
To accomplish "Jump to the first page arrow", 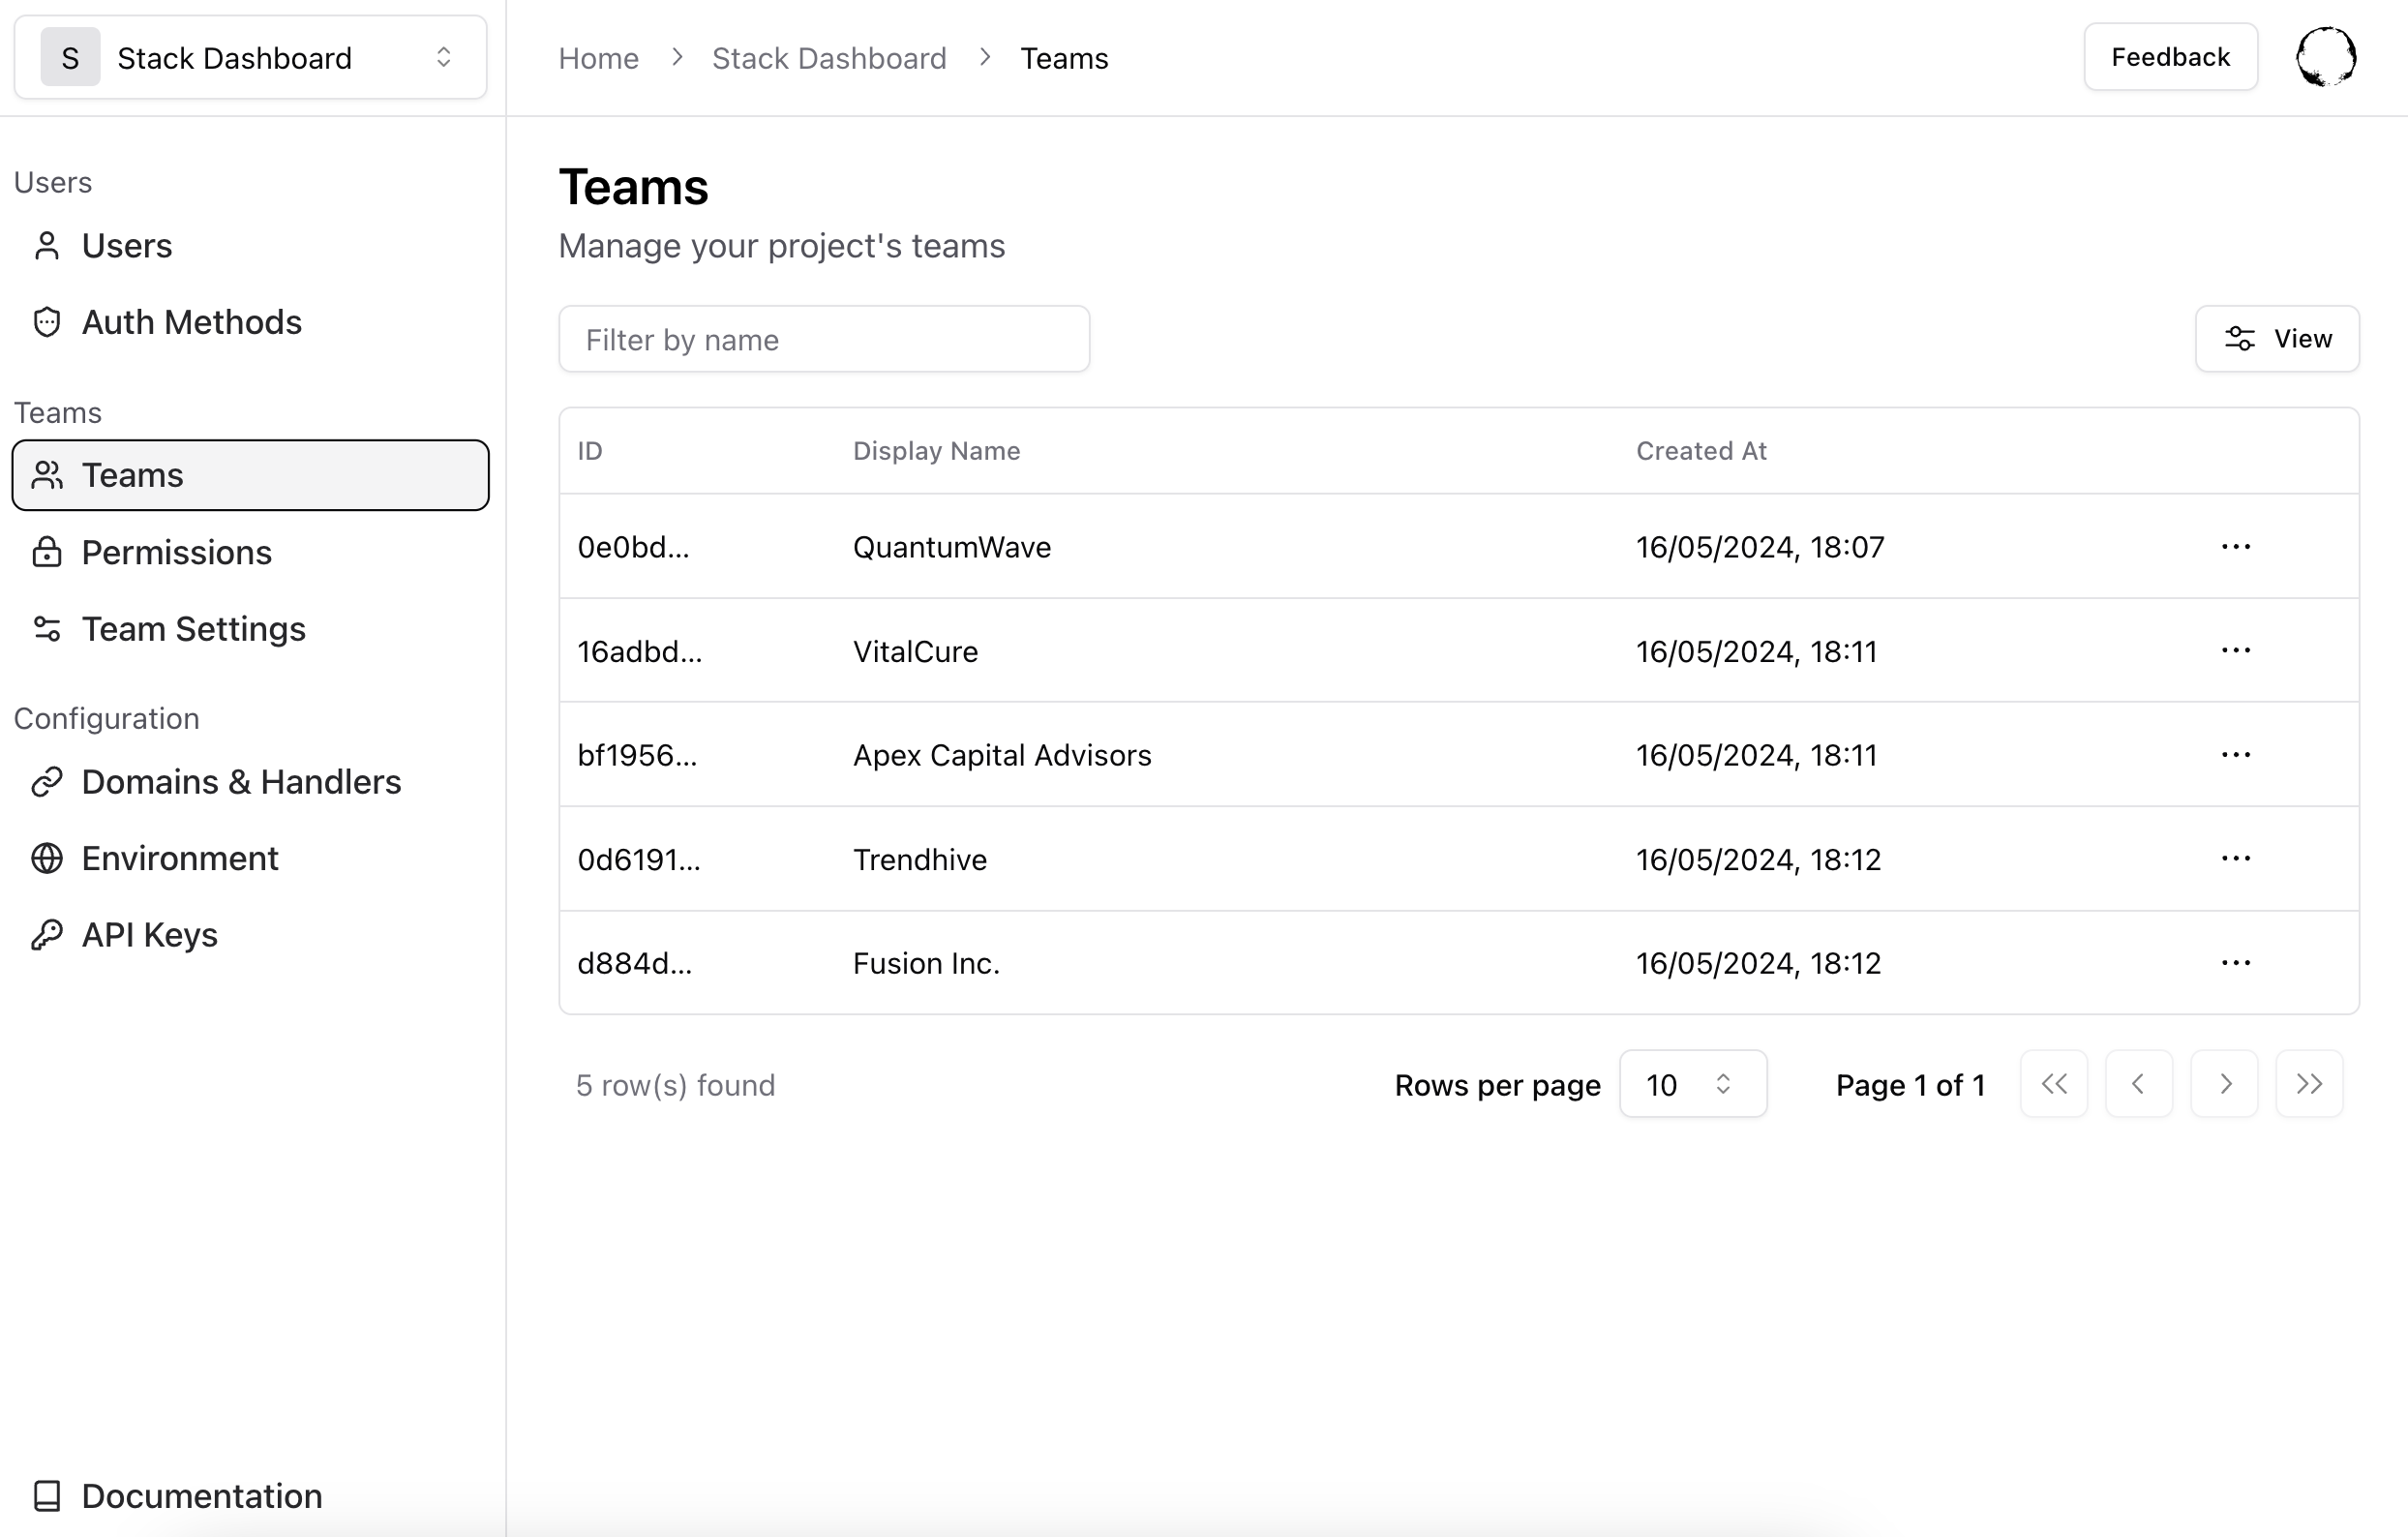I will 2053,1084.
